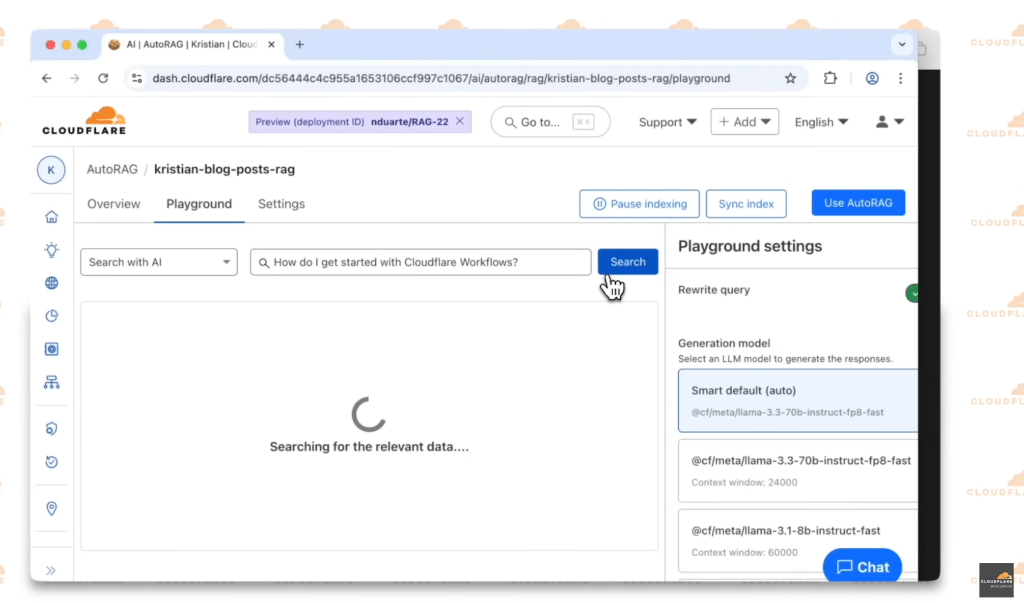Click the clock history sidebar icon

click(x=51, y=462)
